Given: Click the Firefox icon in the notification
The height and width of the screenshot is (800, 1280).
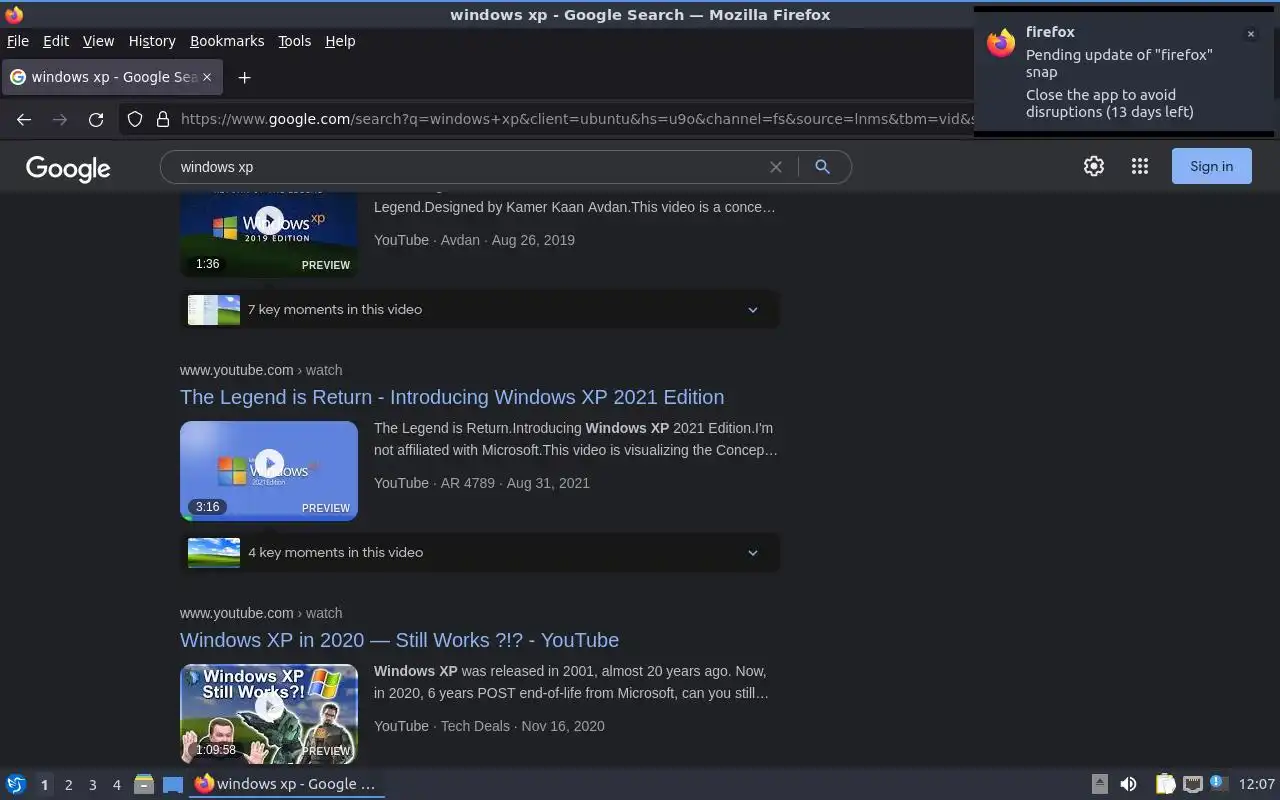Looking at the screenshot, I should (1001, 43).
